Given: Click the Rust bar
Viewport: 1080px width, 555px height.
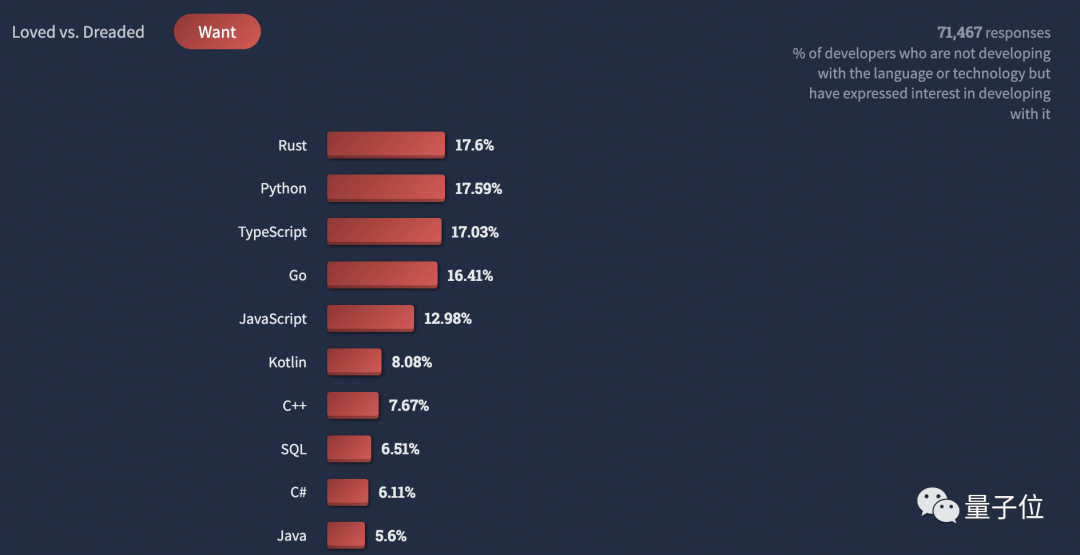Looking at the screenshot, I should point(385,145).
